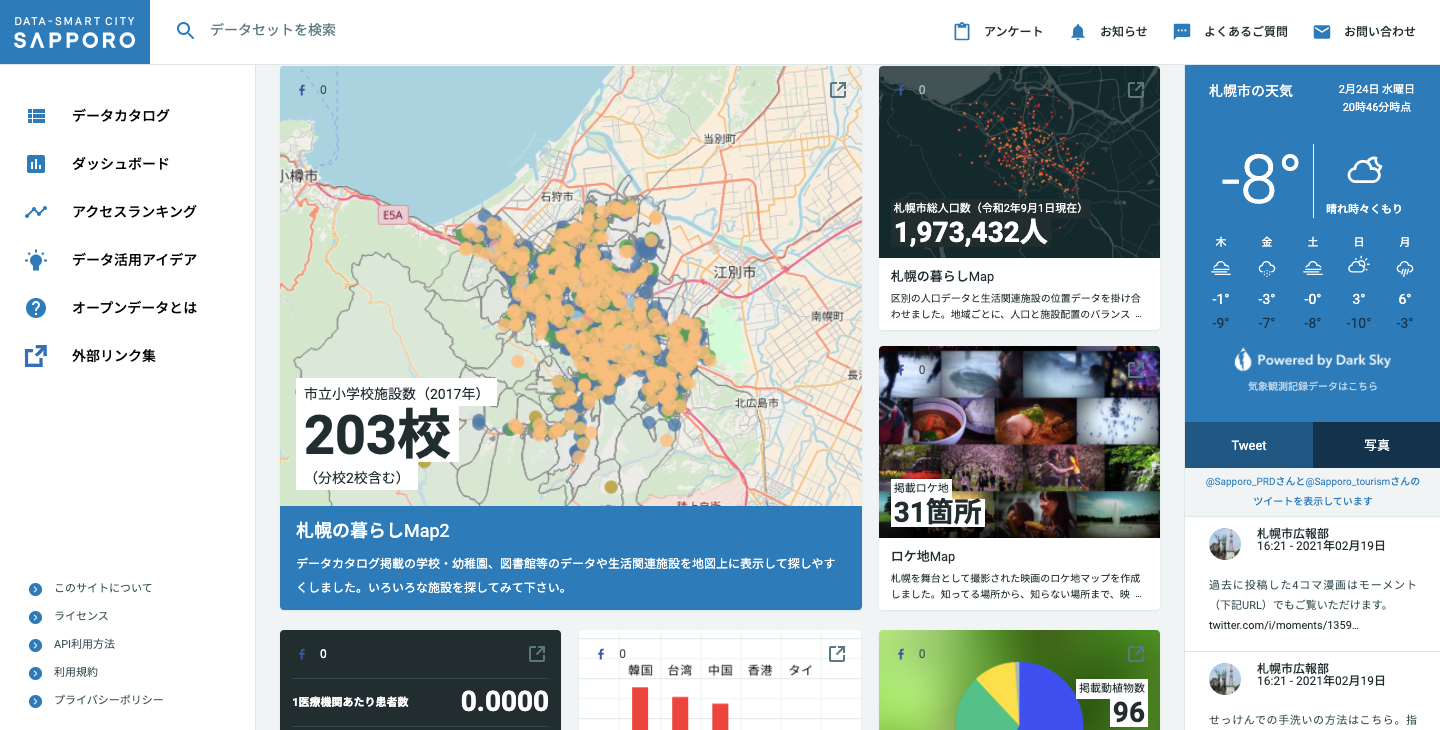Open 外部リンク集
Image resolution: width=1440 pixels, height=730 pixels.
tap(114, 356)
